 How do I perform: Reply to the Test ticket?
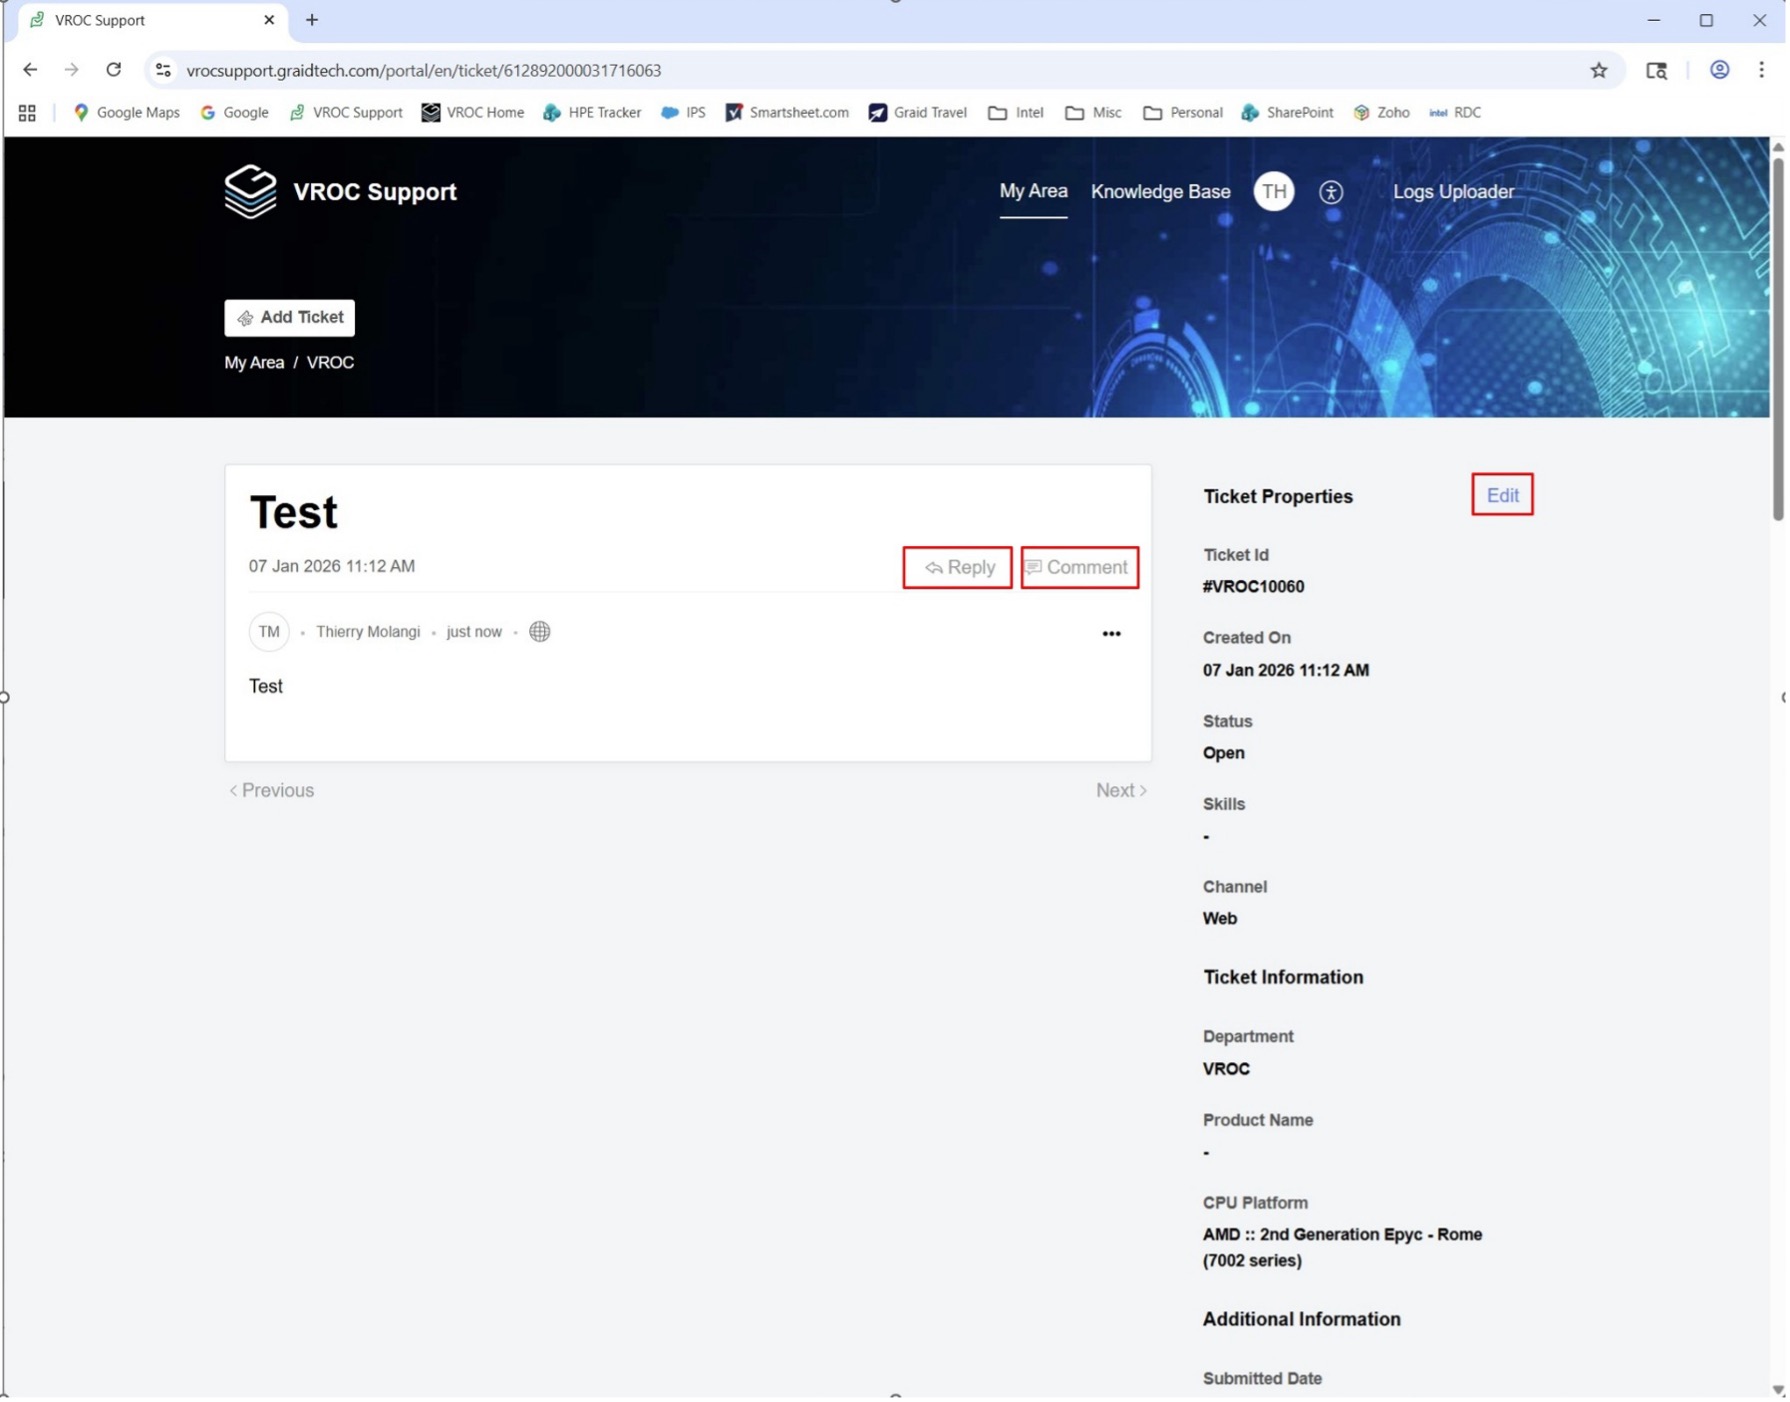(957, 567)
